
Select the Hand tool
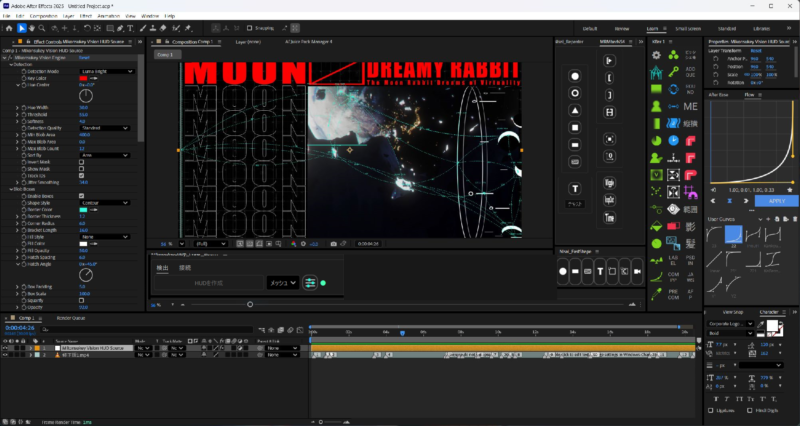coord(32,29)
